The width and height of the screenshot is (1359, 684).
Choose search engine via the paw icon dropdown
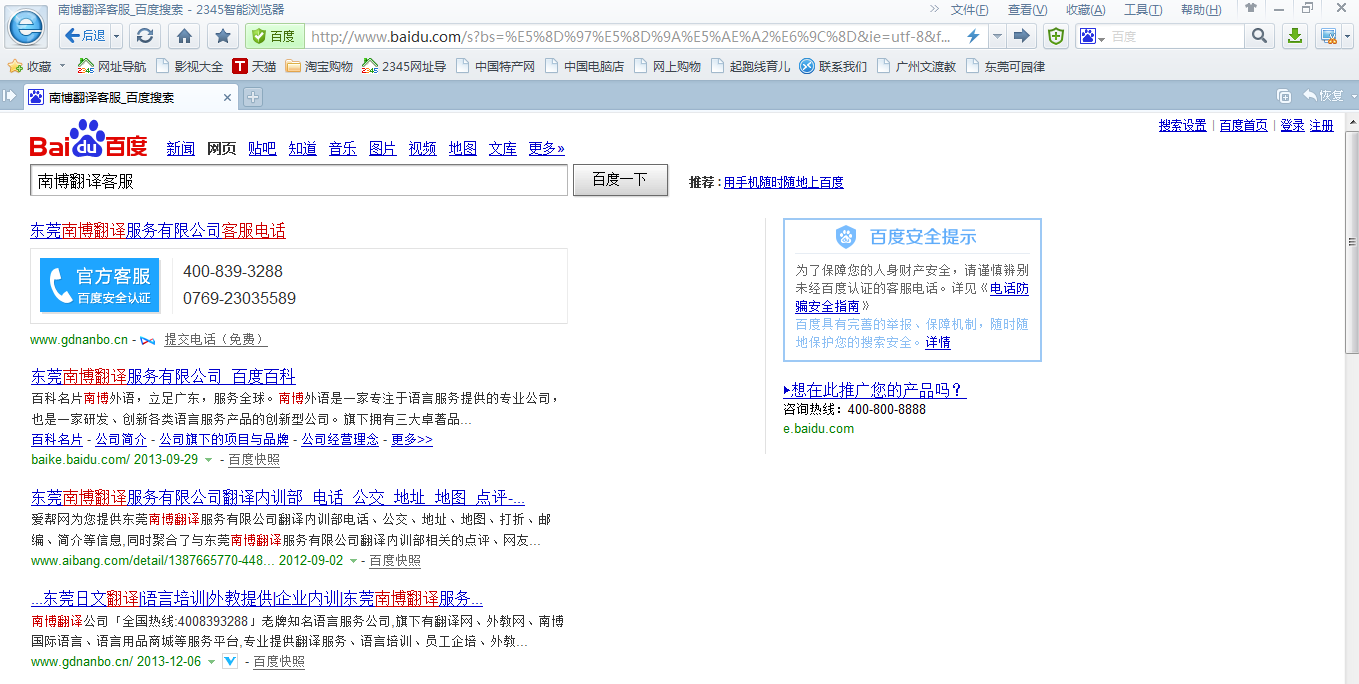[1092, 36]
